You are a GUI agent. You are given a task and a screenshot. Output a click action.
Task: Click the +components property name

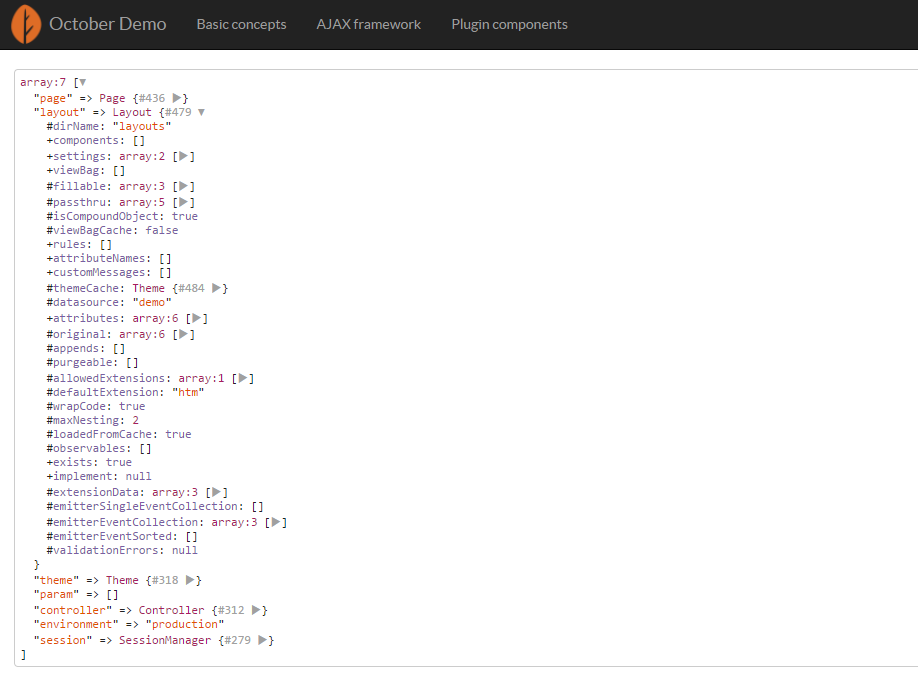(x=85, y=140)
